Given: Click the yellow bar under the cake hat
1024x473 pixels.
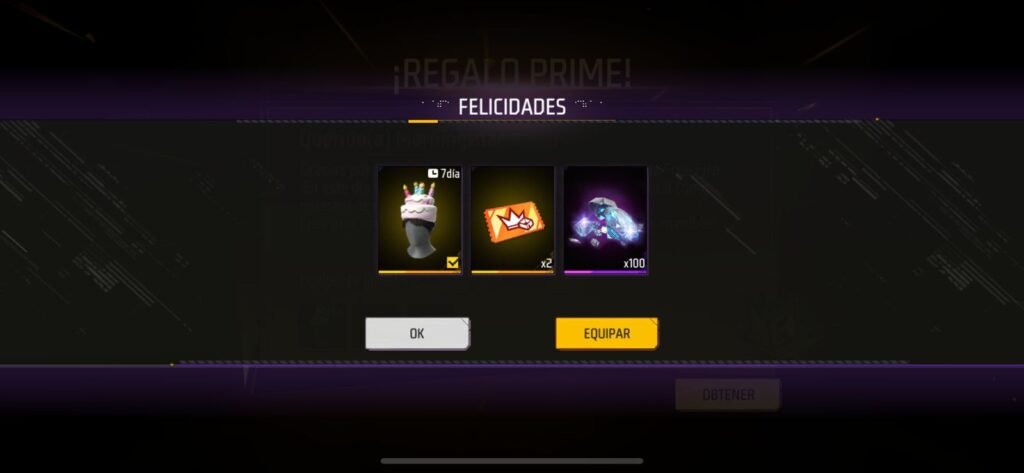Looking at the screenshot, I should (x=420, y=272).
